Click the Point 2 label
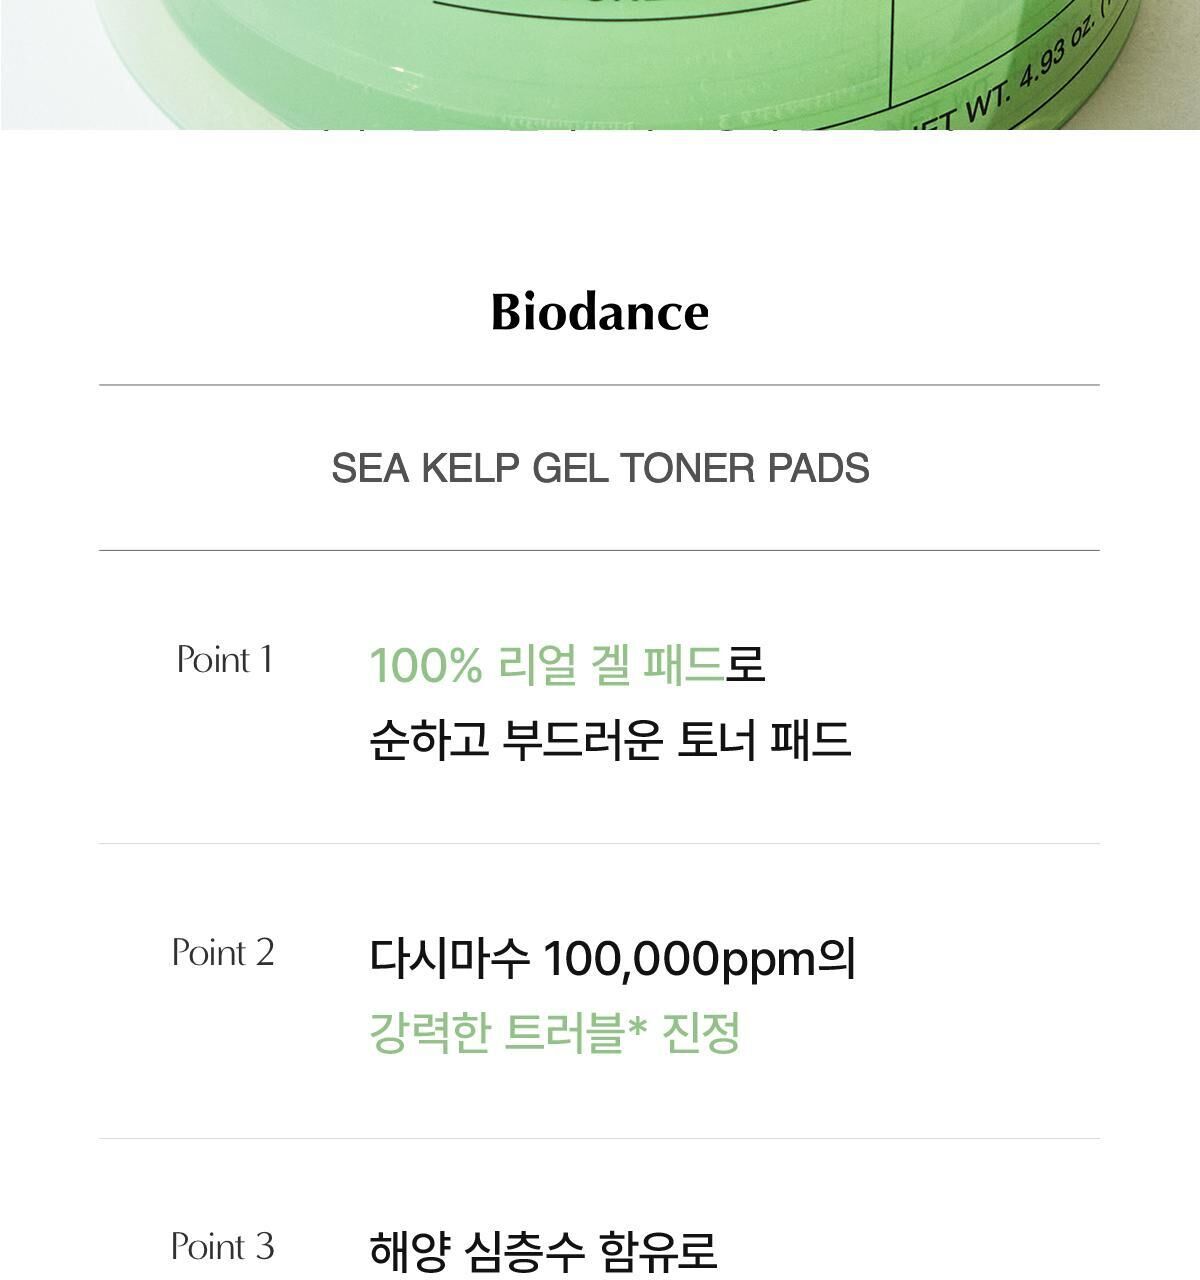 223,953
